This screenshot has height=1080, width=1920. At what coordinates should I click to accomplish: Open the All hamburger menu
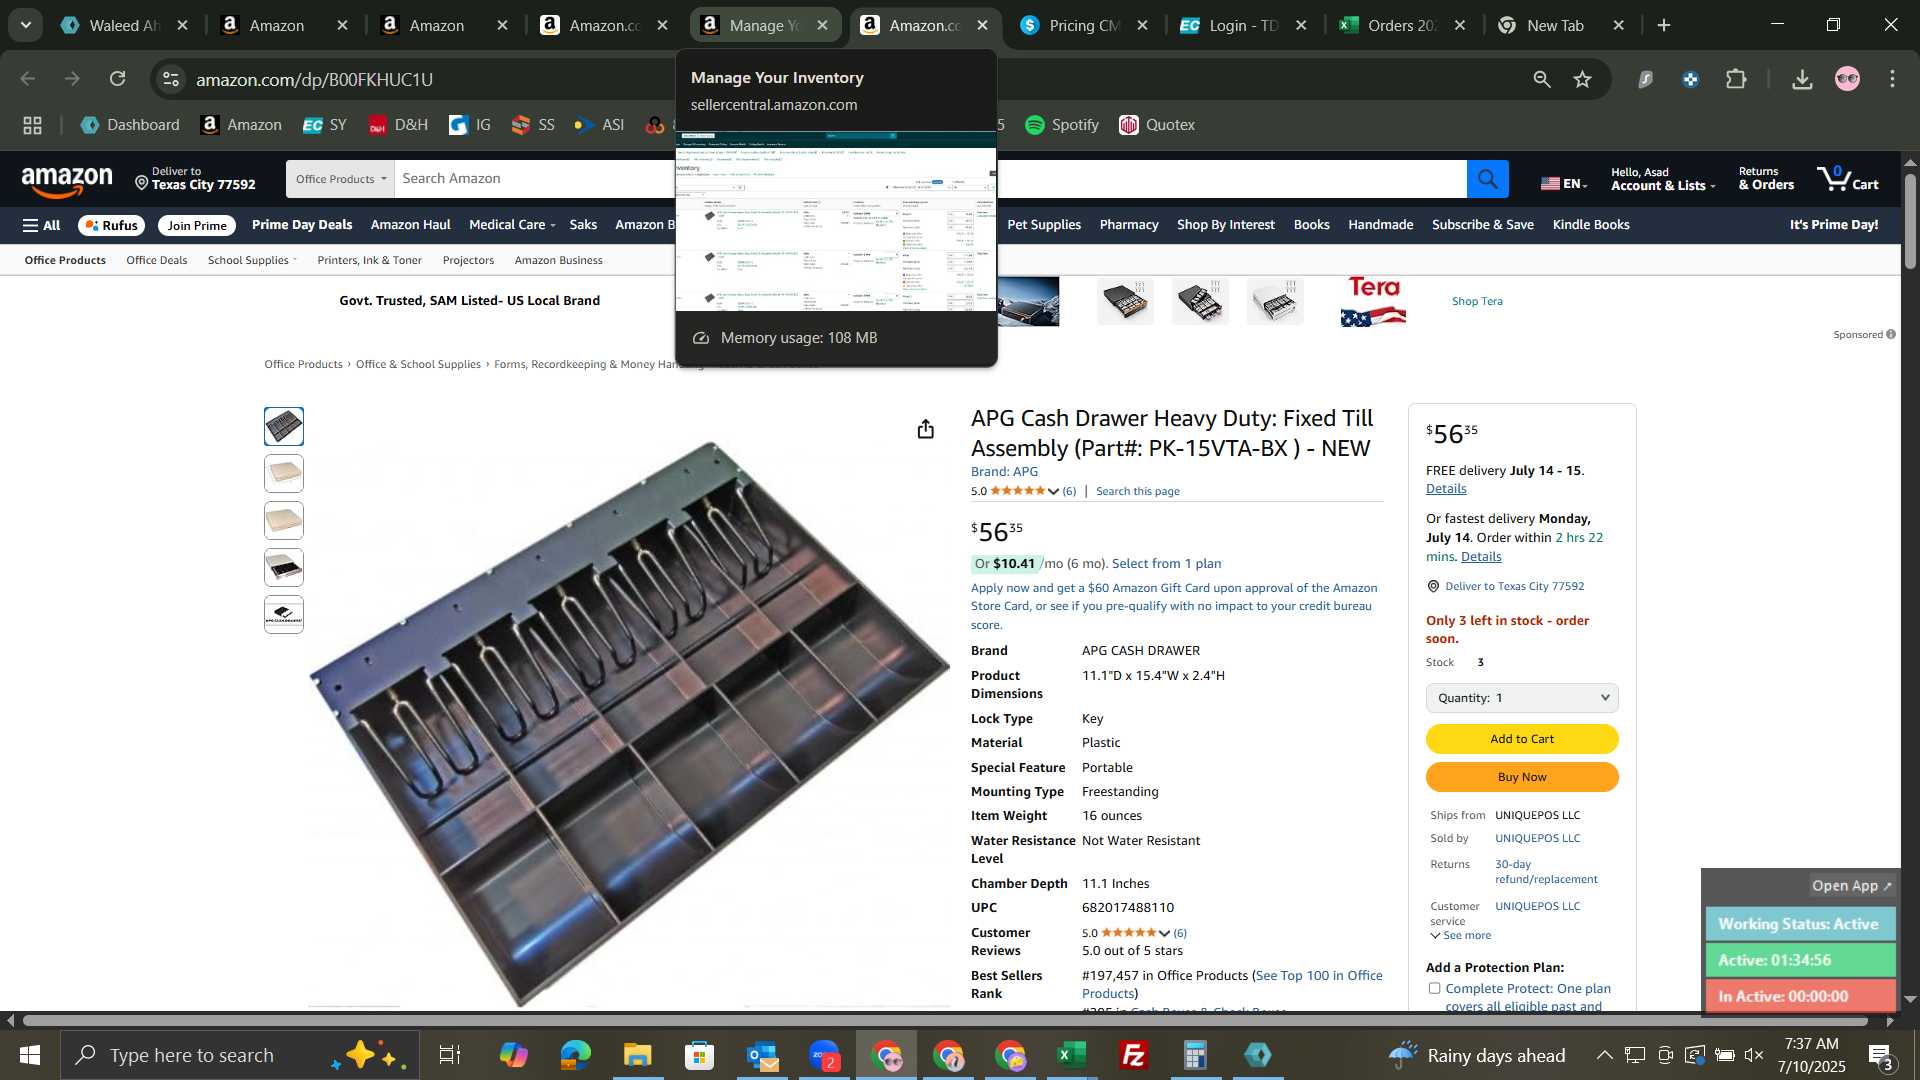tap(41, 225)
